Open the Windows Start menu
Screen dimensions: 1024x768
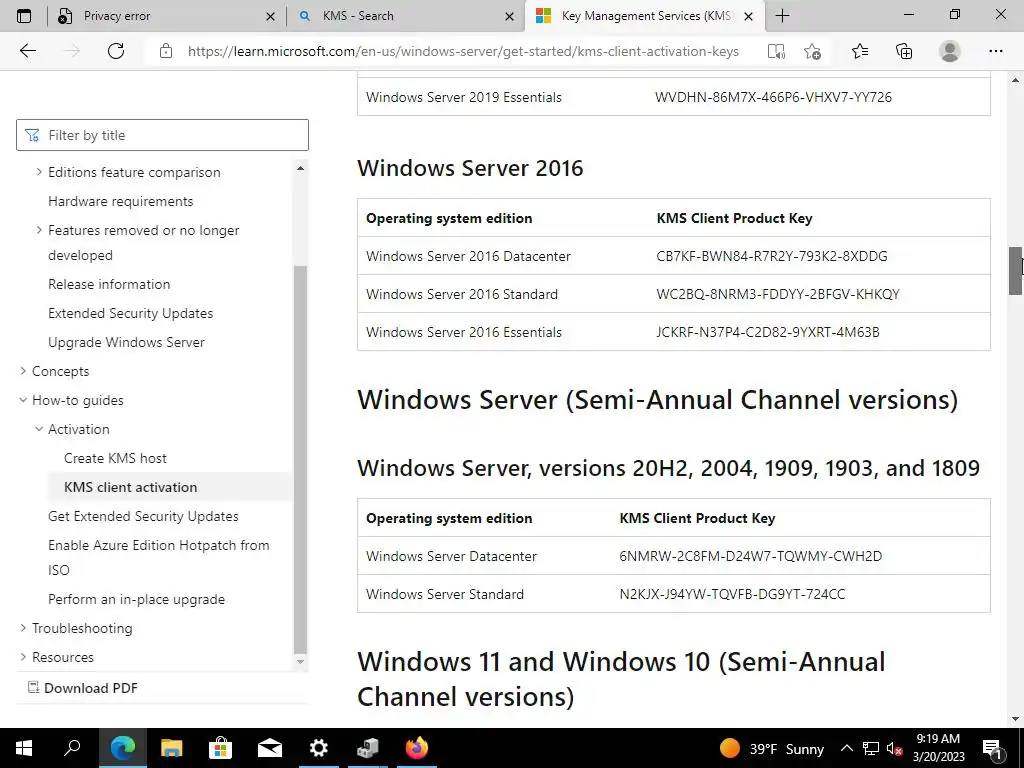(24, 748)
